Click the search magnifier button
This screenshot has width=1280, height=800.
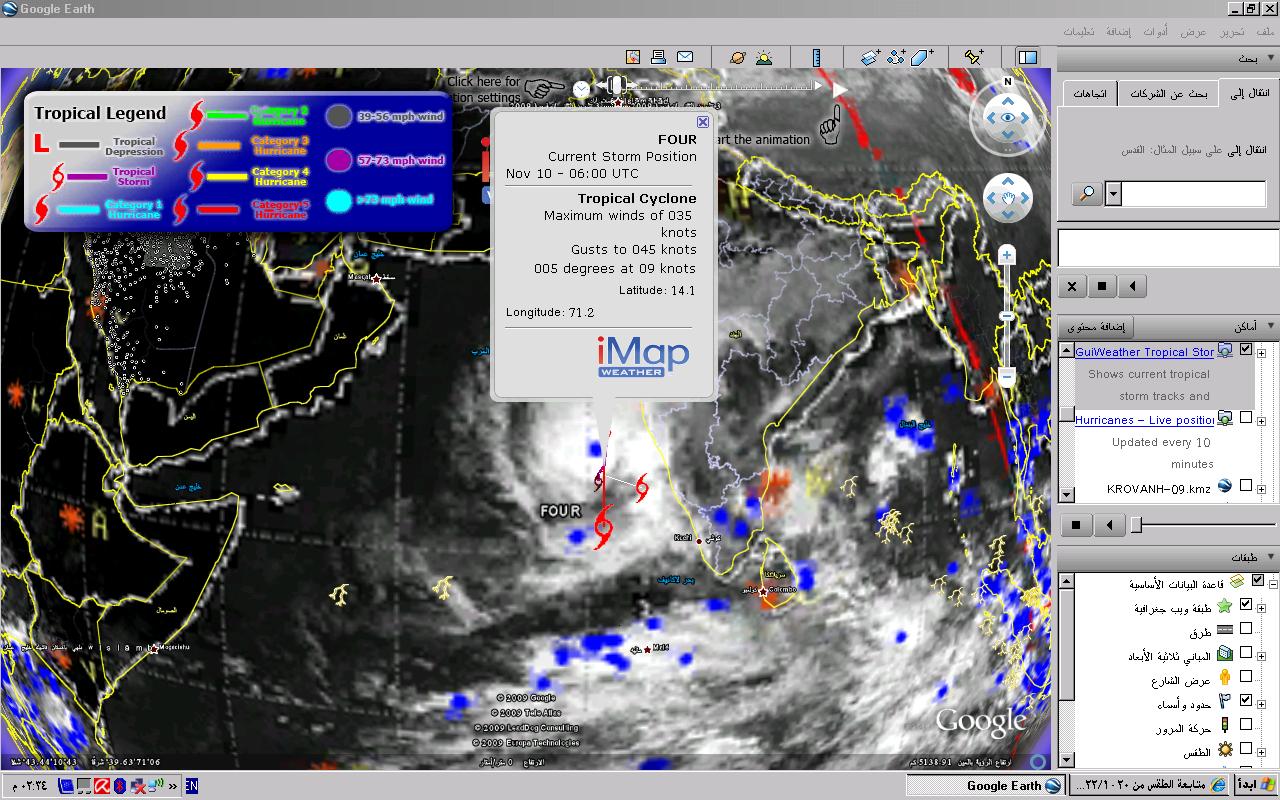pyautogui.click(x=1087, y=194)
